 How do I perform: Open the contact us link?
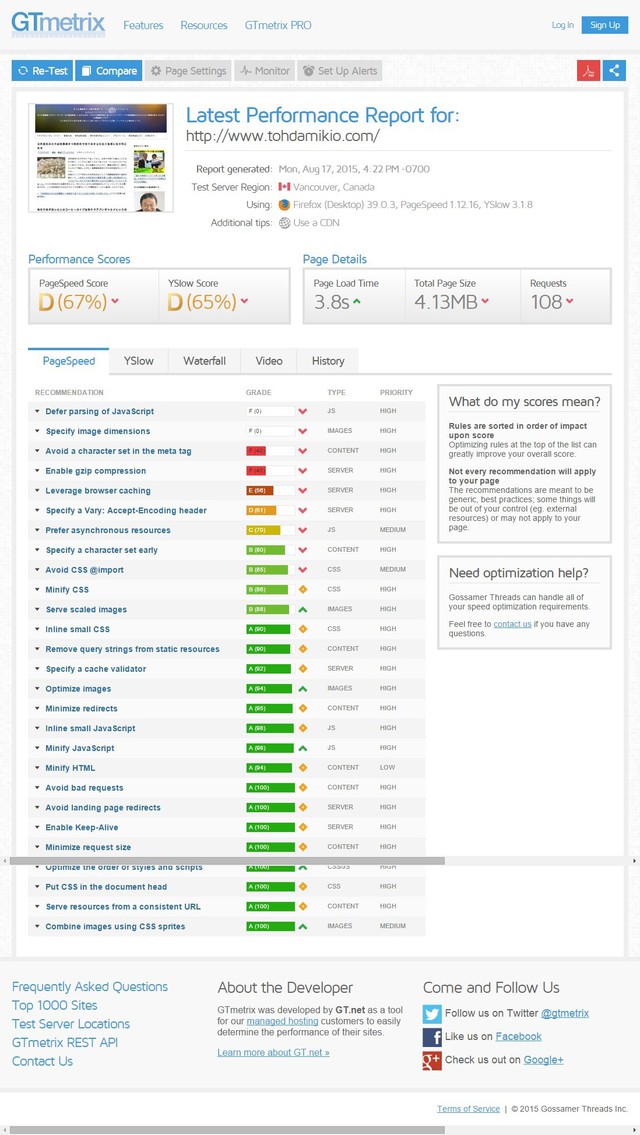513,624
